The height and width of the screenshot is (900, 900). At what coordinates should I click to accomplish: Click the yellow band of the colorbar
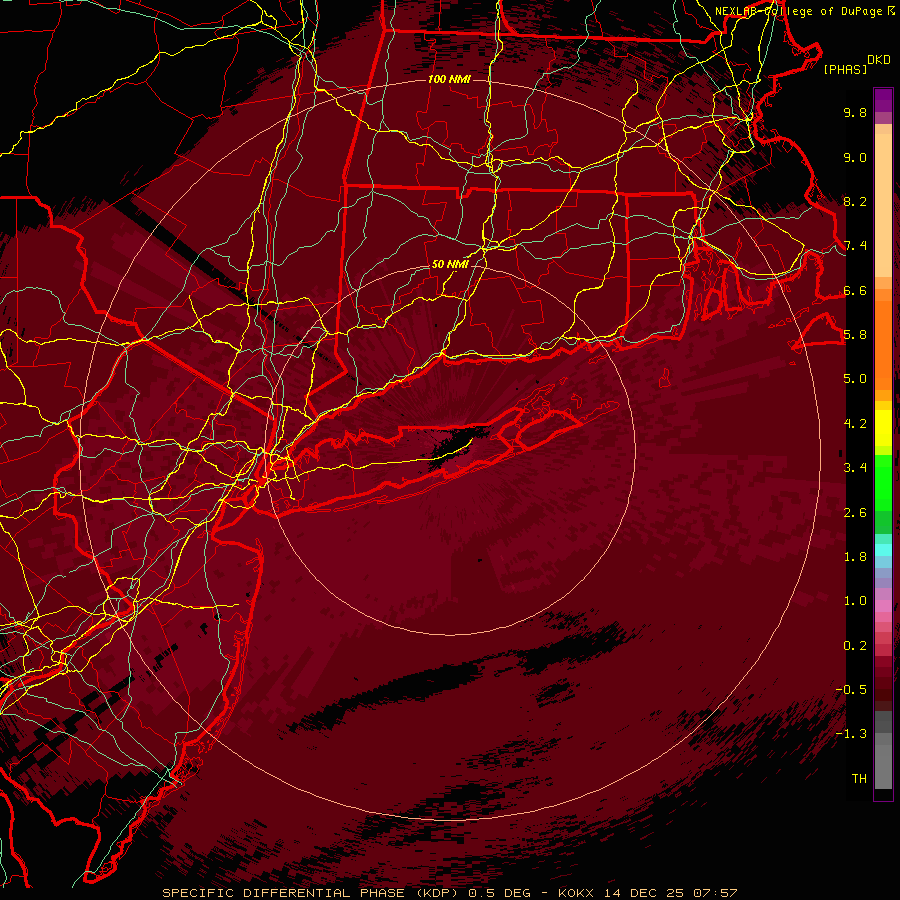[883, 428]
